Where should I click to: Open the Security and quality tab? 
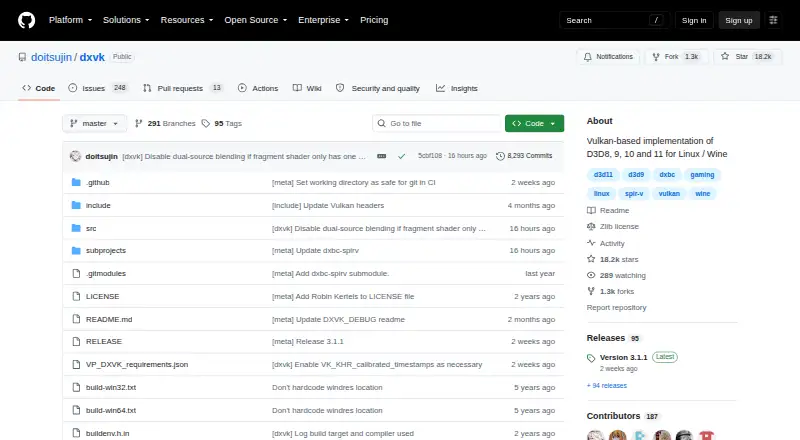378,88
